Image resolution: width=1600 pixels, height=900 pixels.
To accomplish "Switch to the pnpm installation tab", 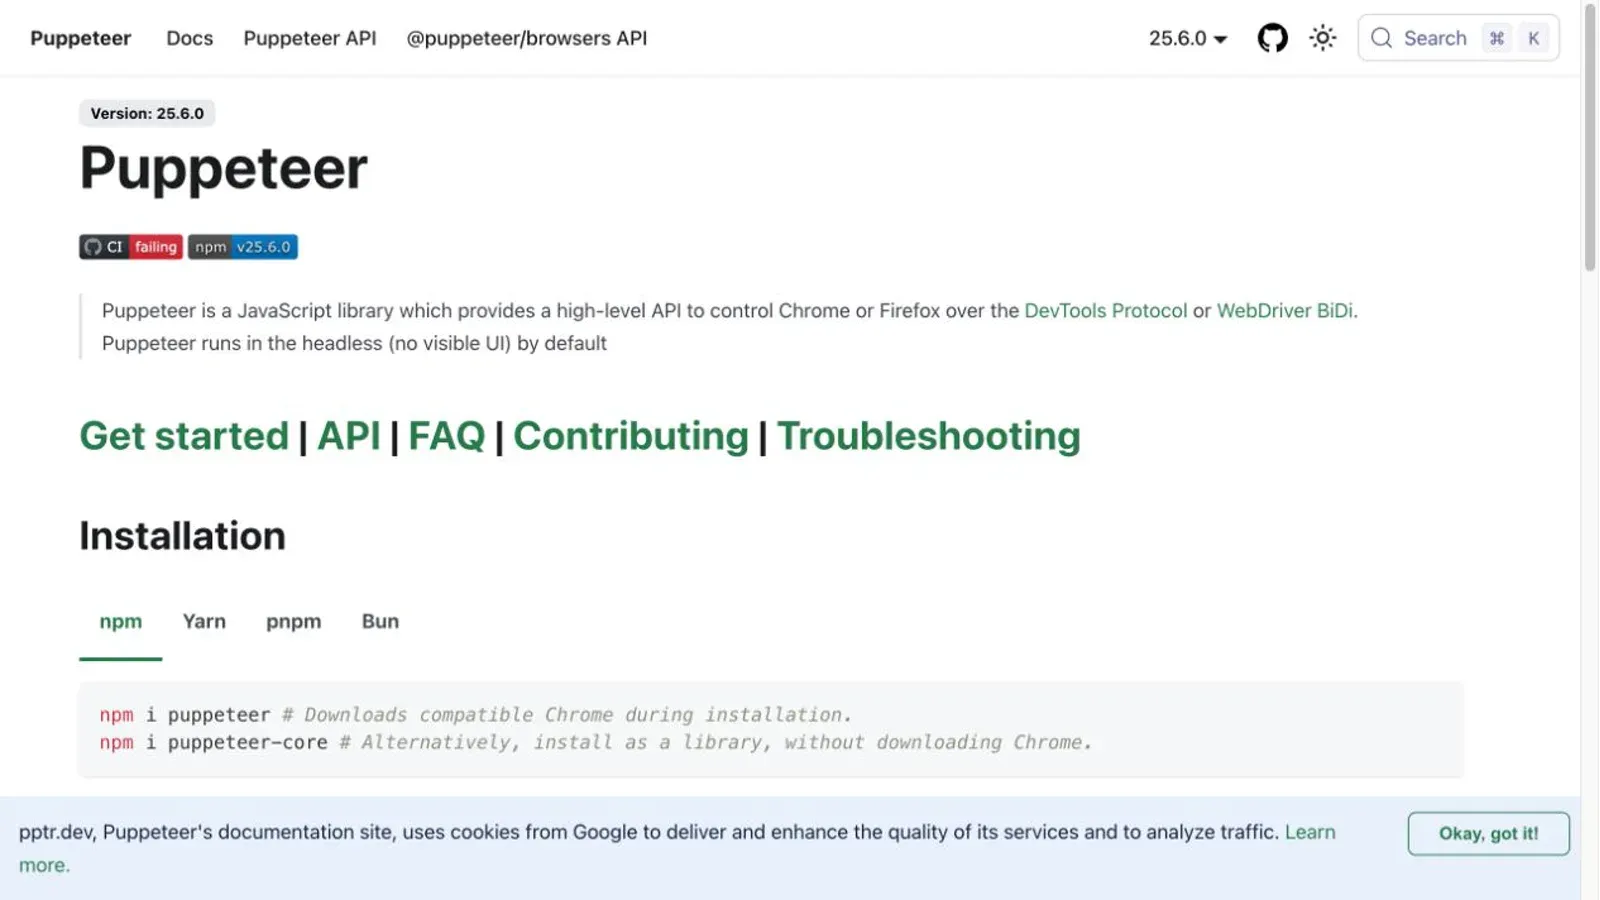I will tap(294, 622).
